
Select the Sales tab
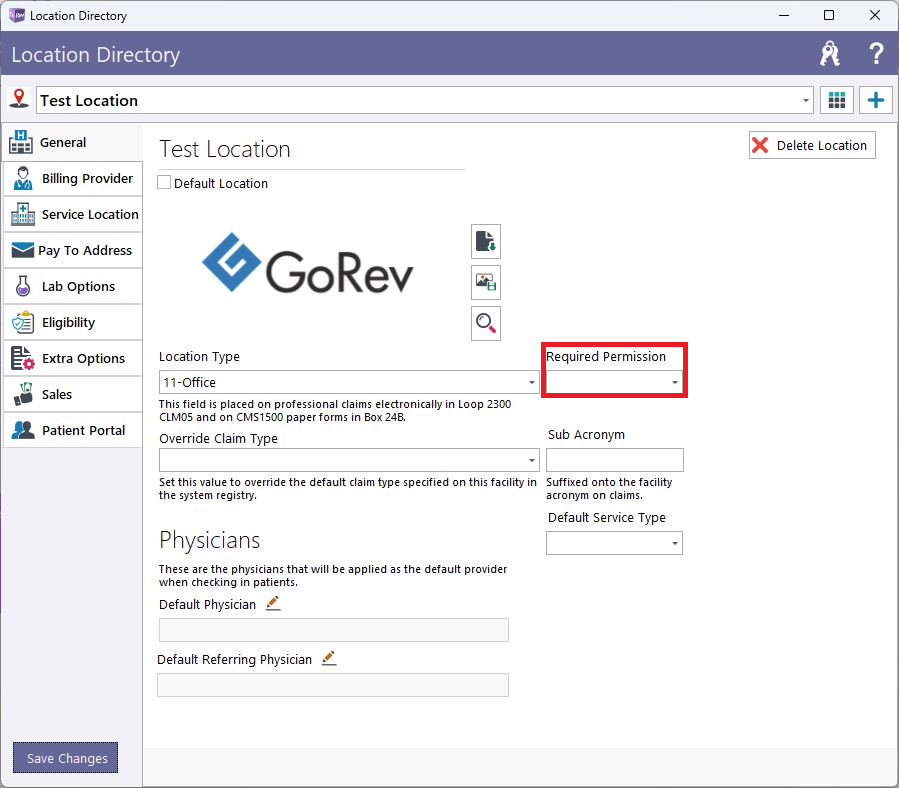coord(73,395)
